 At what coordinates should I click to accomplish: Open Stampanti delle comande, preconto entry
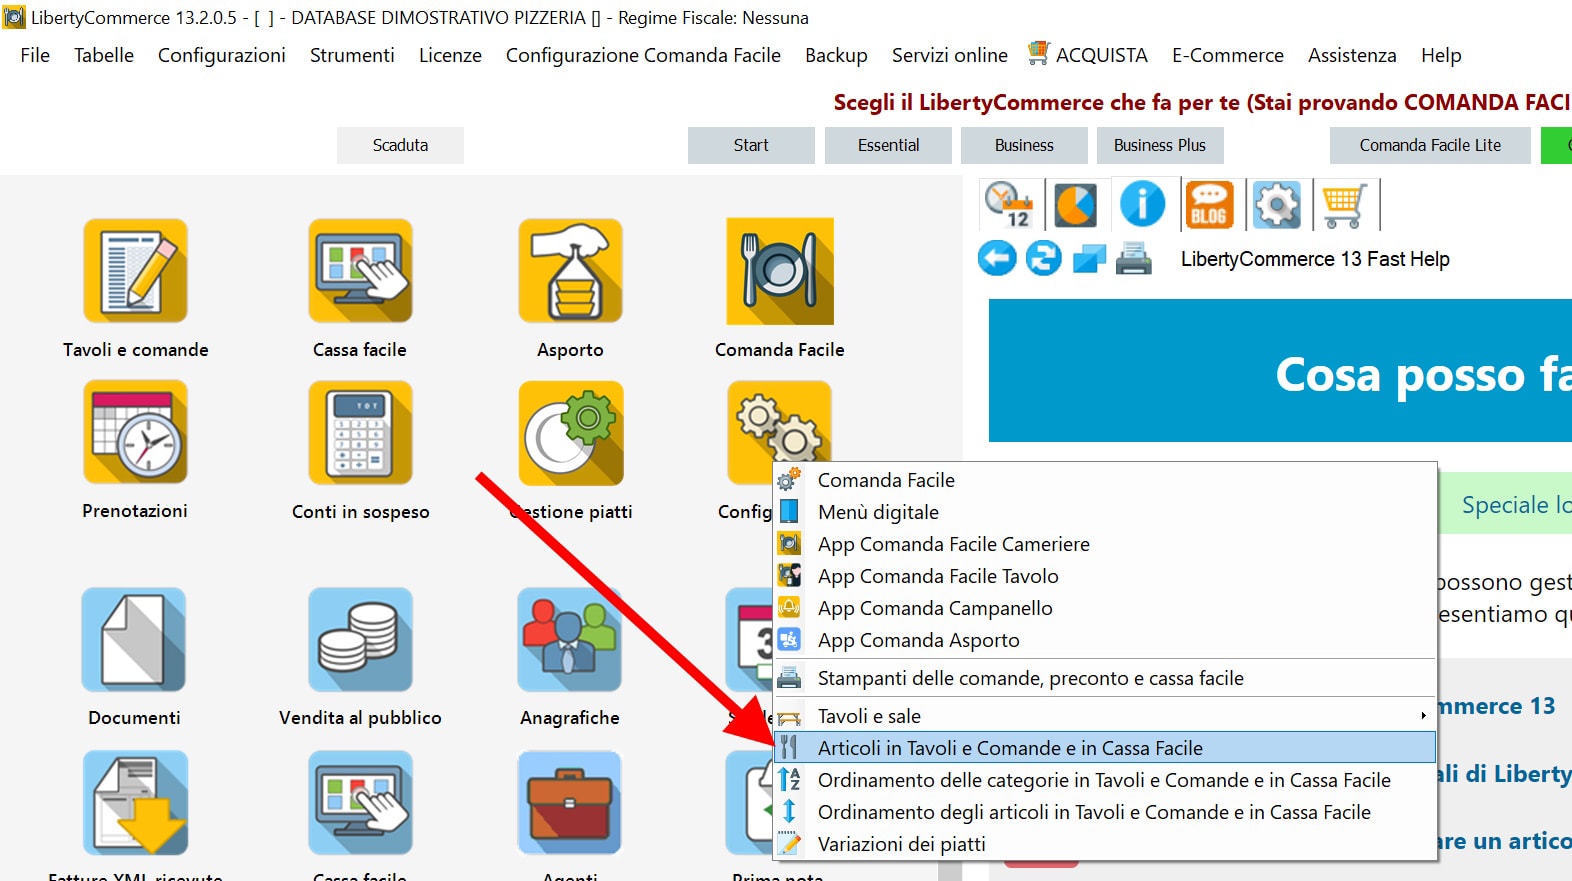point(1105,678)
